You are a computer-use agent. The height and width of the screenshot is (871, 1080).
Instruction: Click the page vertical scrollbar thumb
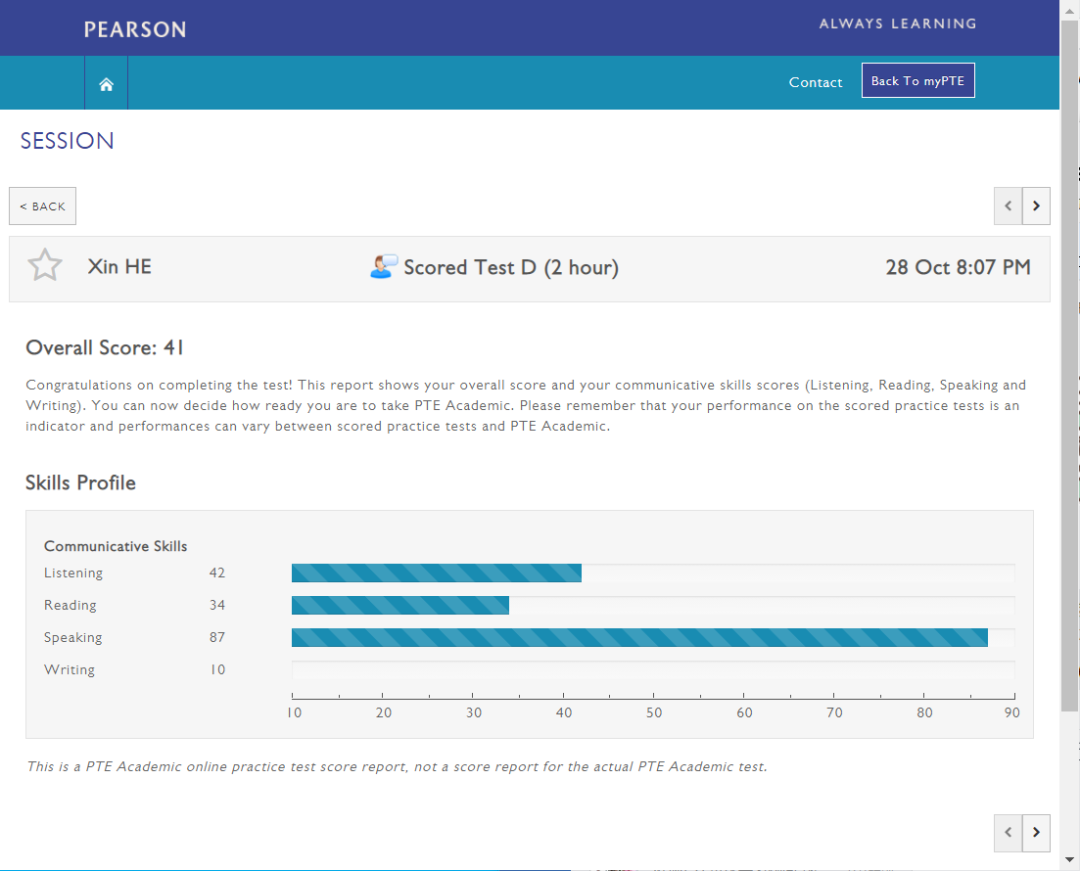pyautogui.click(x=1069, y=365)
